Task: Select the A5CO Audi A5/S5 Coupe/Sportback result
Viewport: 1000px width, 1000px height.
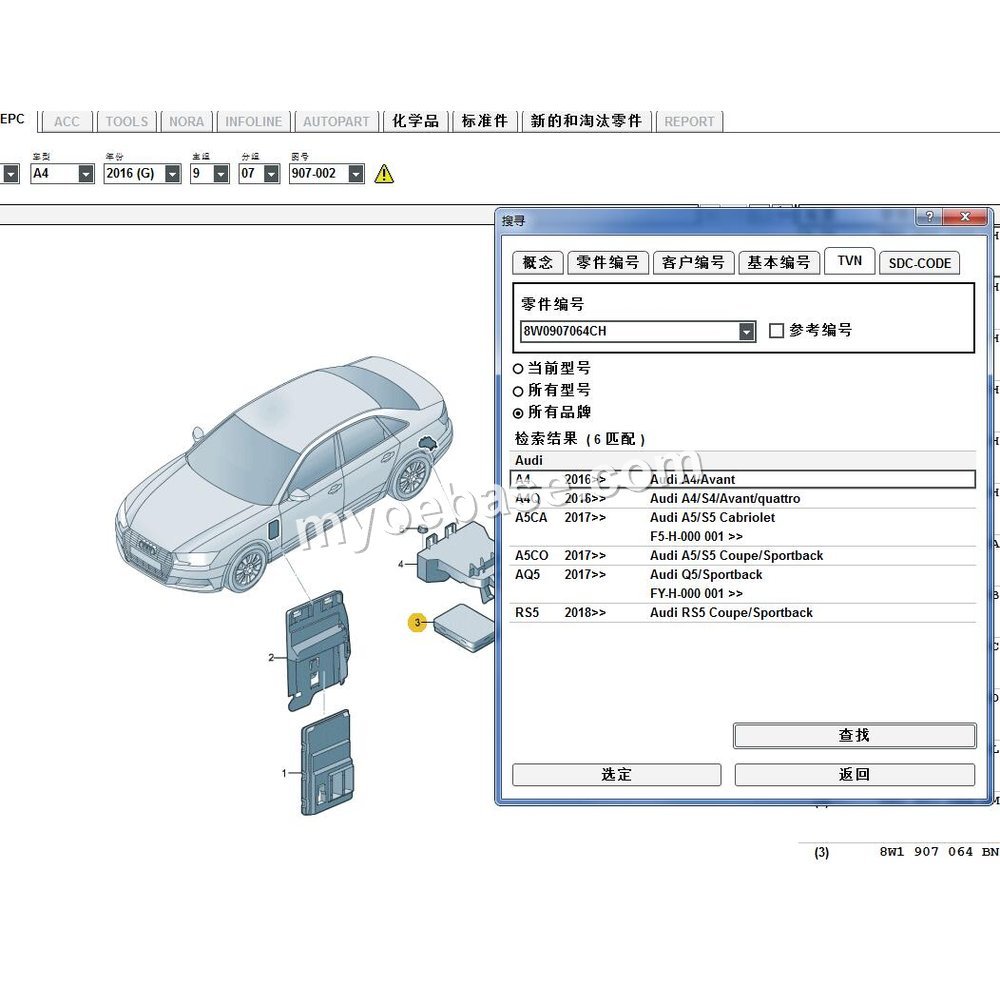Action: (x=743, y=555)
